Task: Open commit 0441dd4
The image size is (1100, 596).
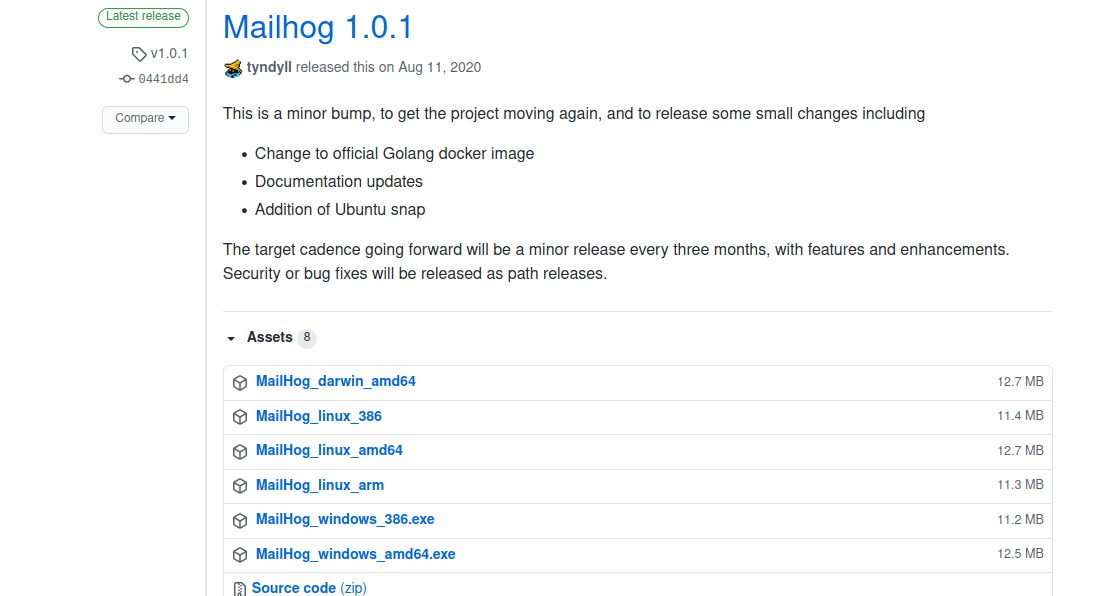Action: 163,79
